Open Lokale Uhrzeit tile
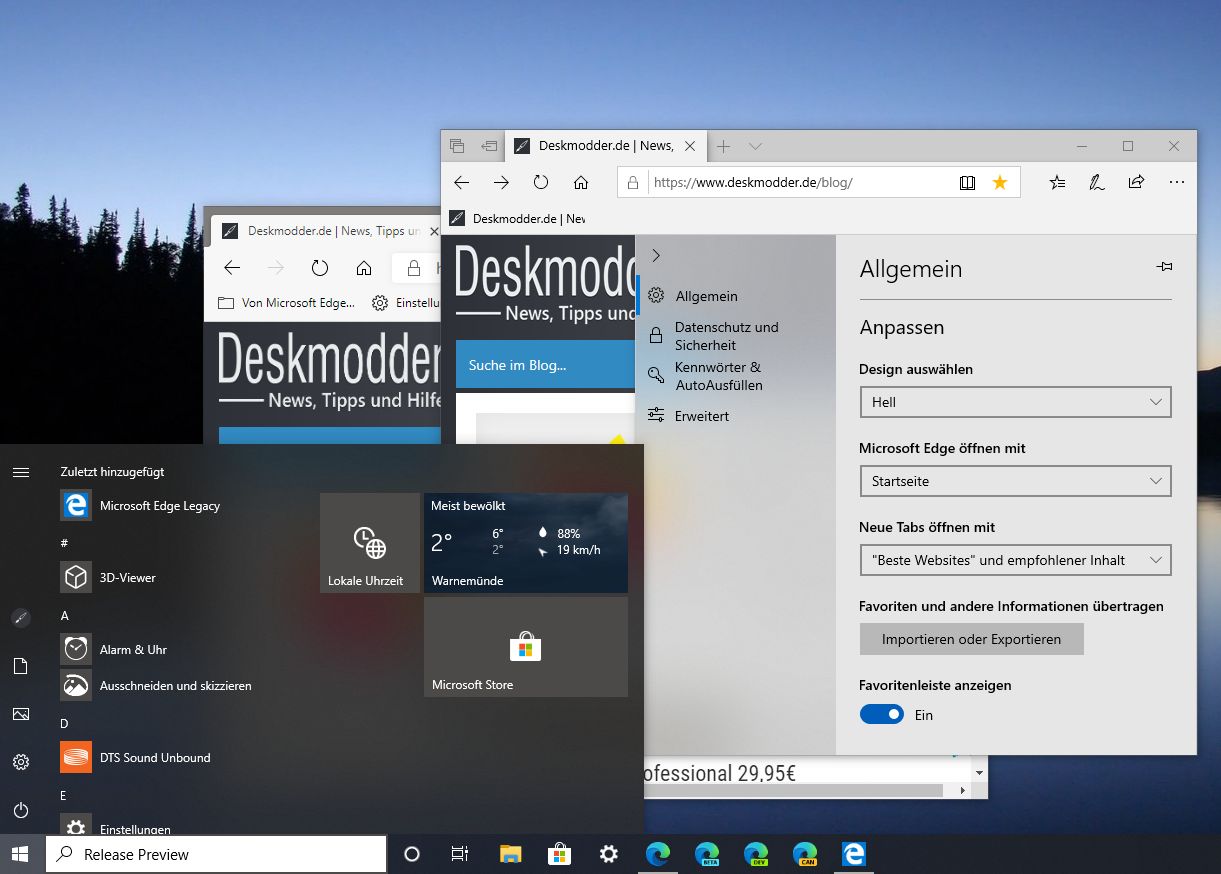1221x874 pixels. coord(370,543)
